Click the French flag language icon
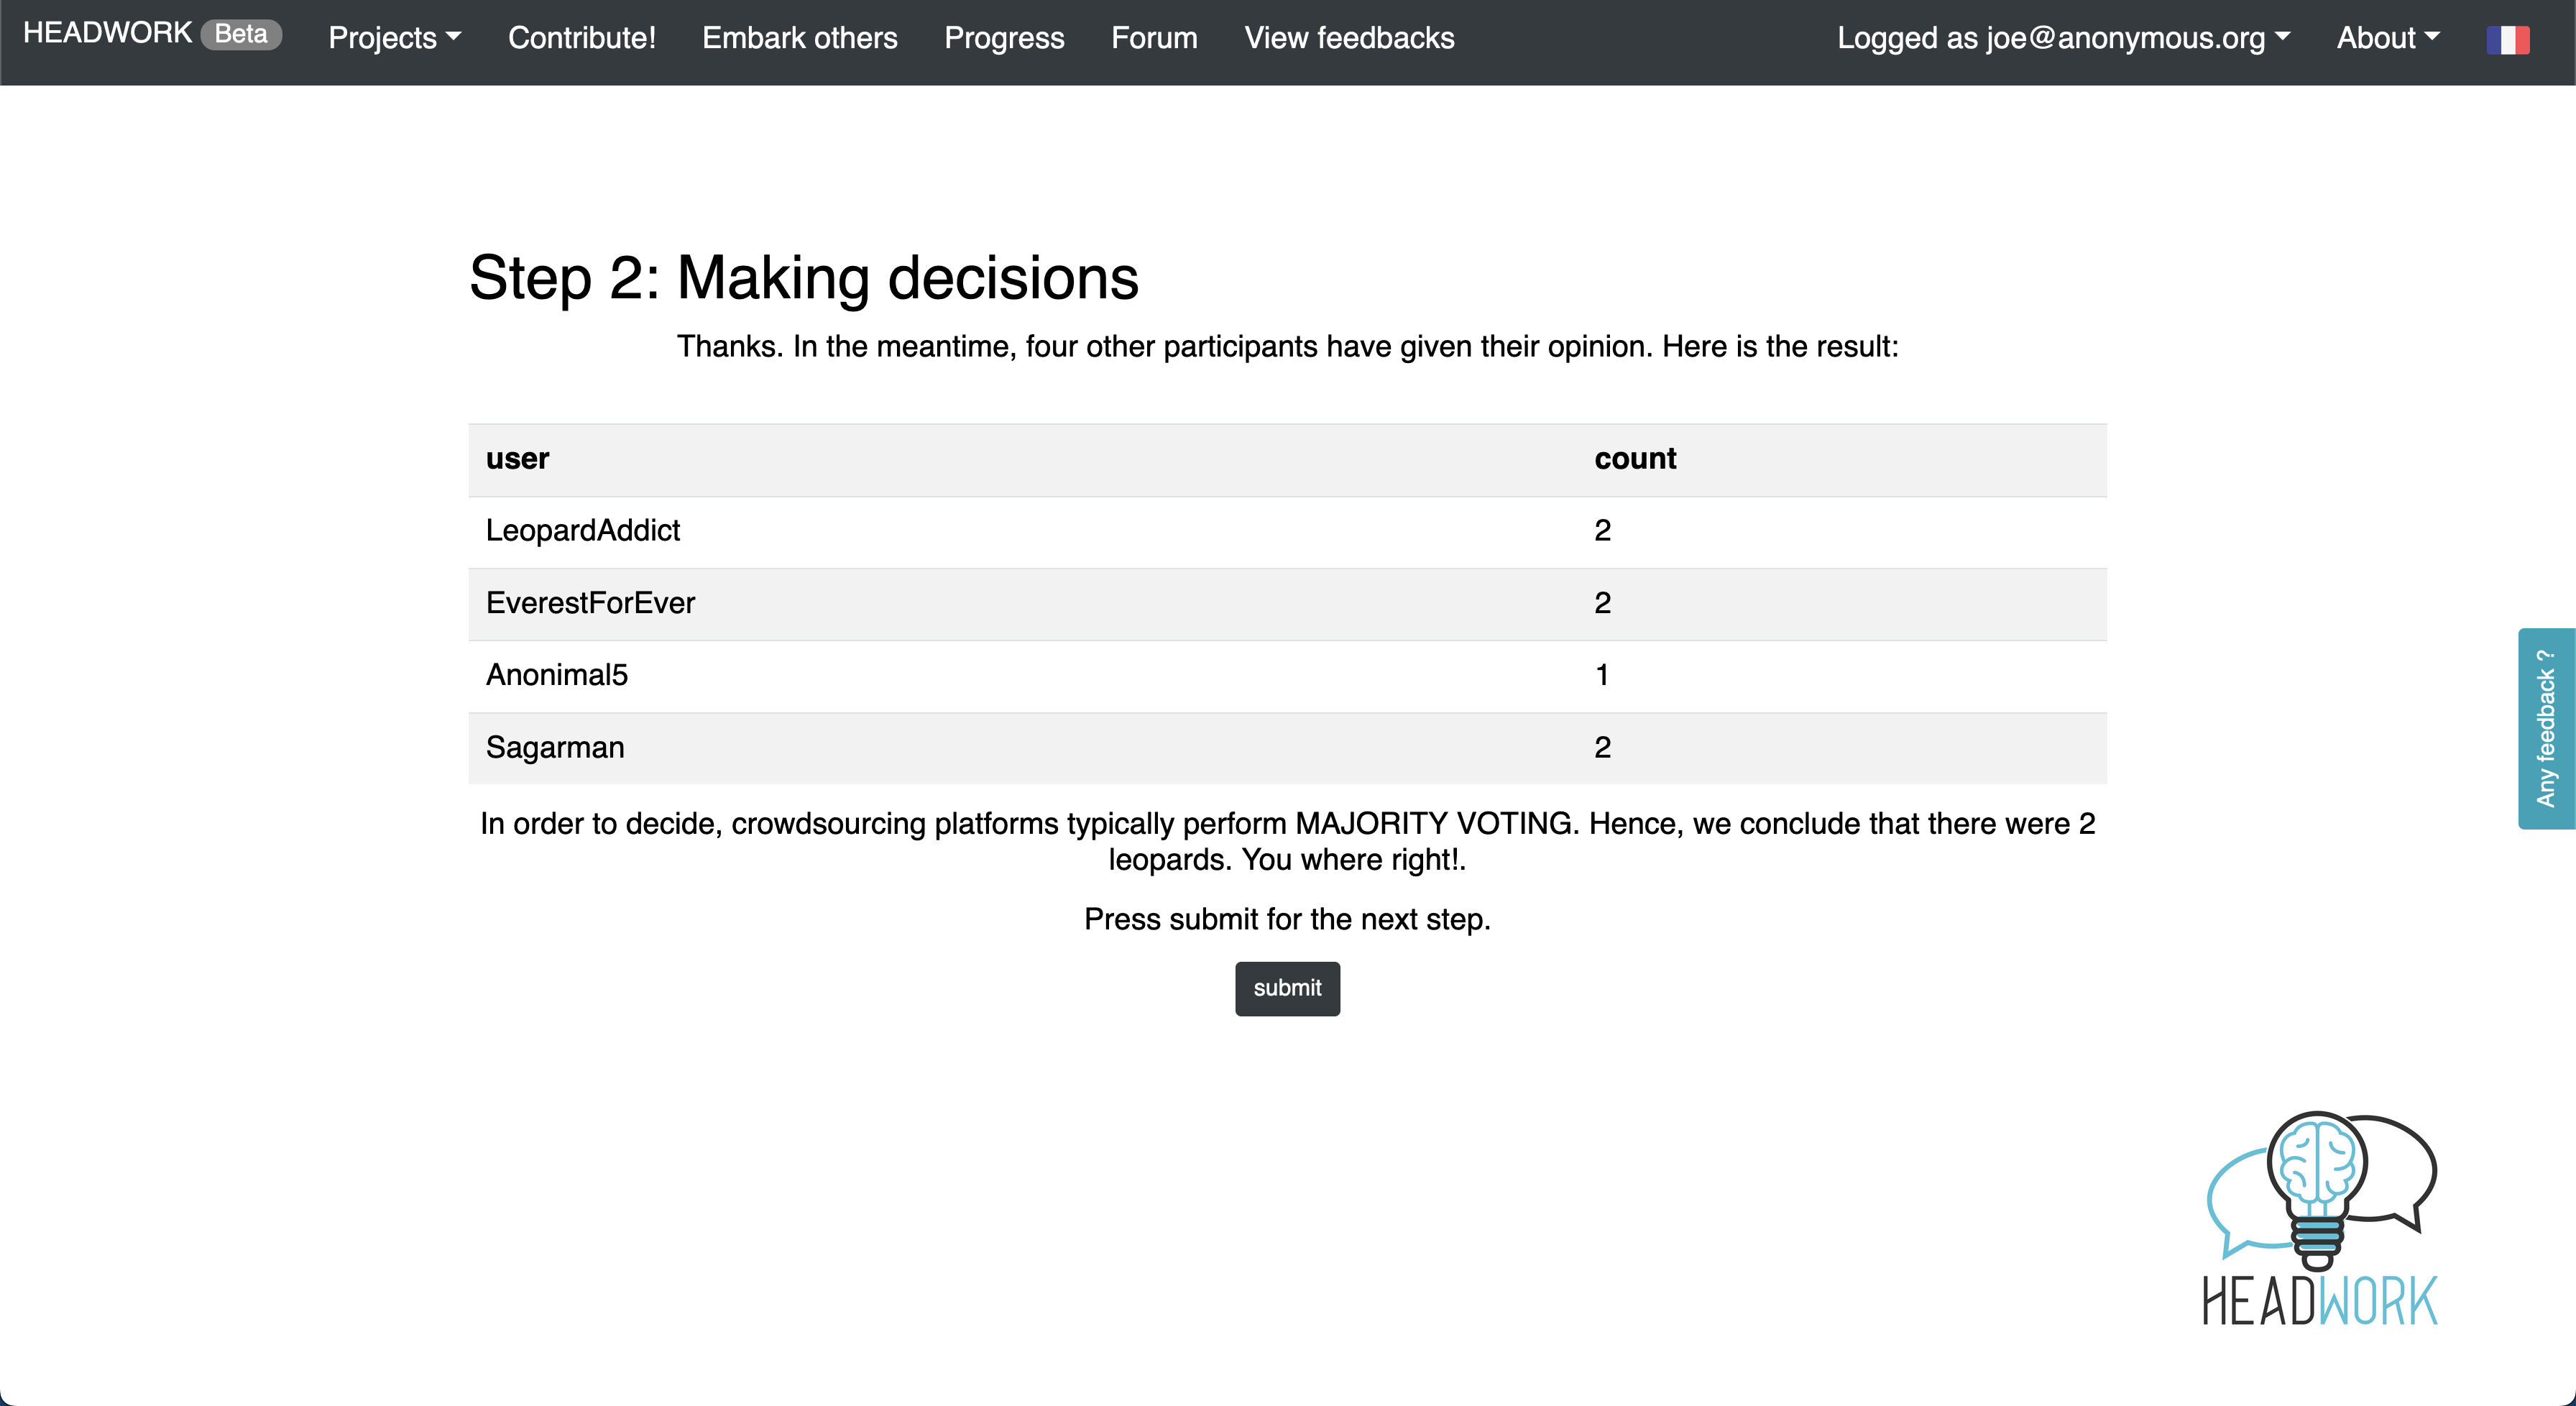 pos(2507,39)
